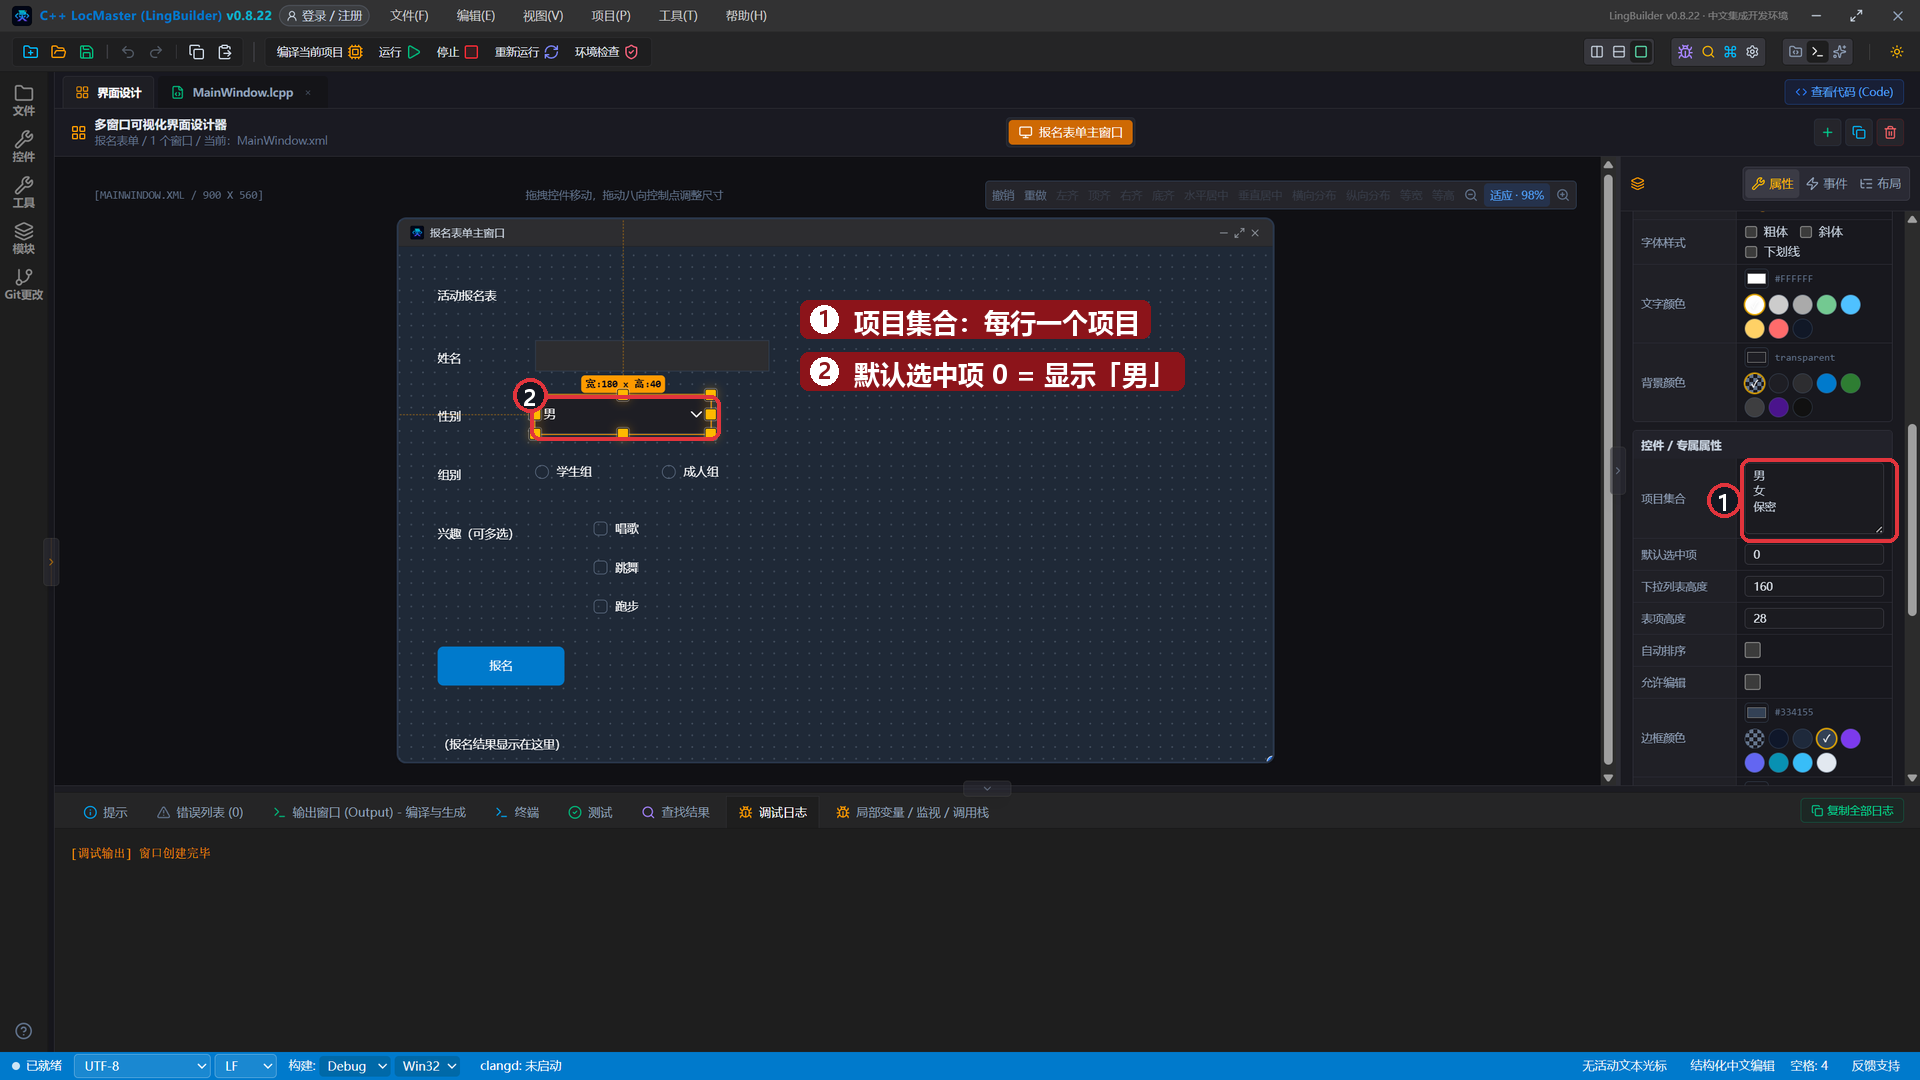Click the new project folder-plus icon
Image resolution: width=1920 pixels, height=1080 pixels.
point(30,52)
